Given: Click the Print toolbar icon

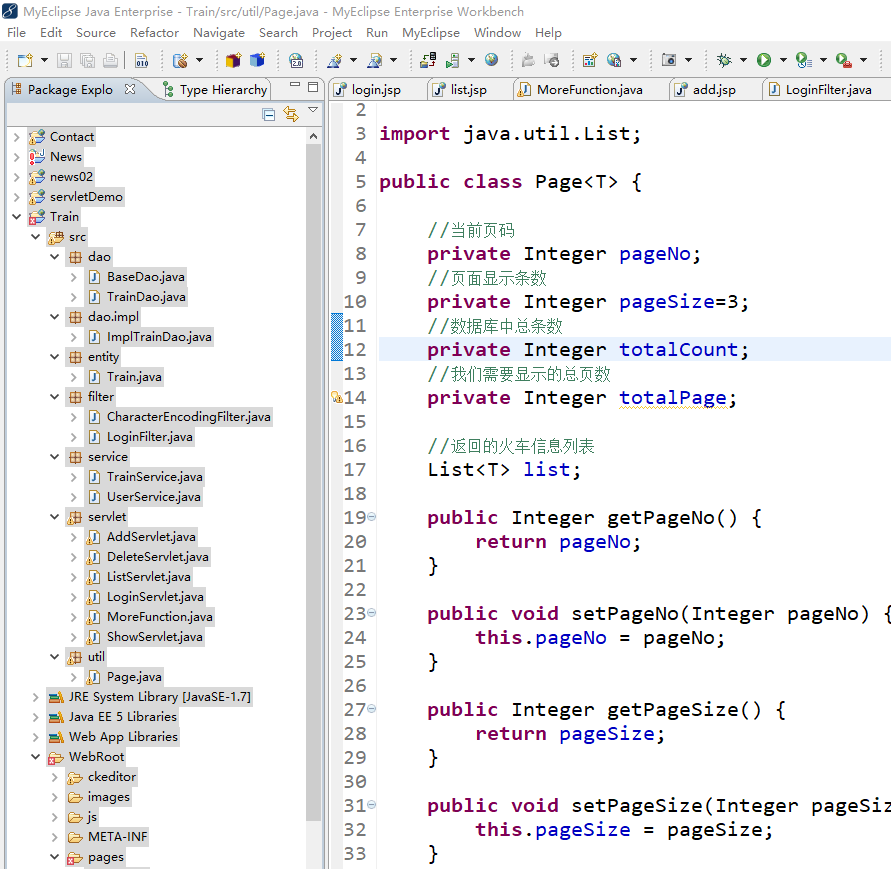Looking at the screenshot, I should [x=111, y=60].
